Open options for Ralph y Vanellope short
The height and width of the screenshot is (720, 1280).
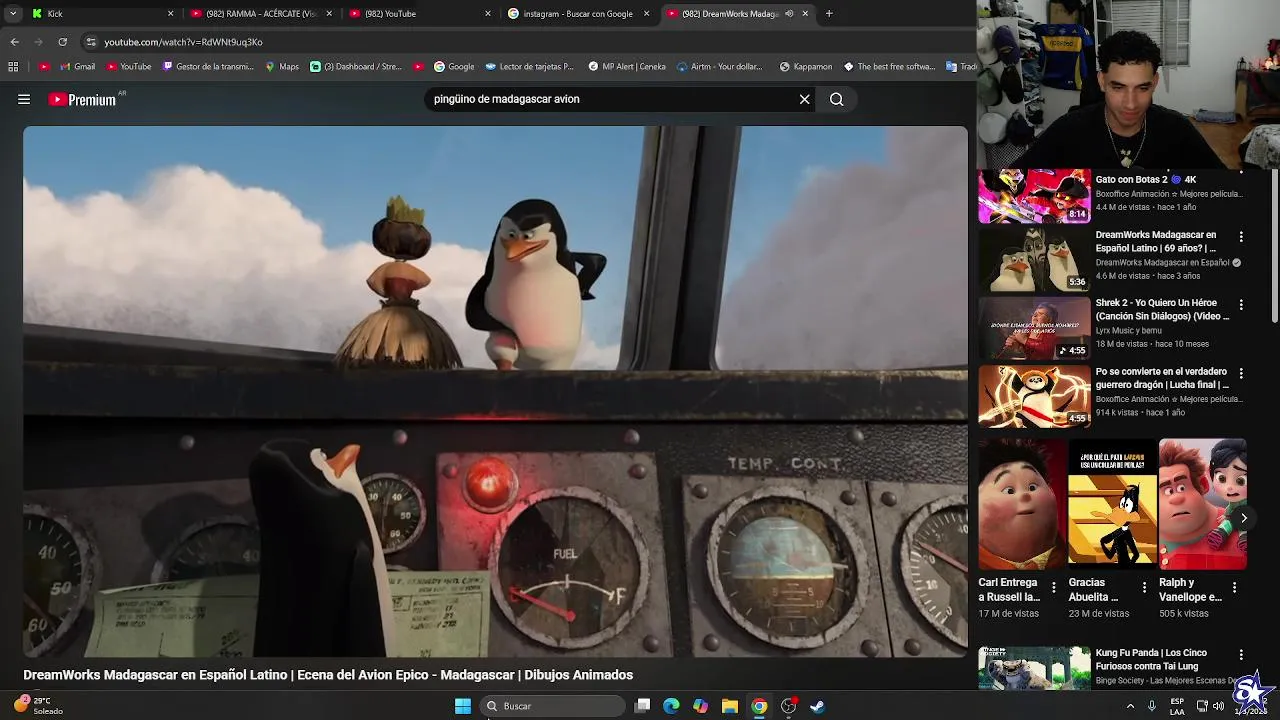point(1234,588)
